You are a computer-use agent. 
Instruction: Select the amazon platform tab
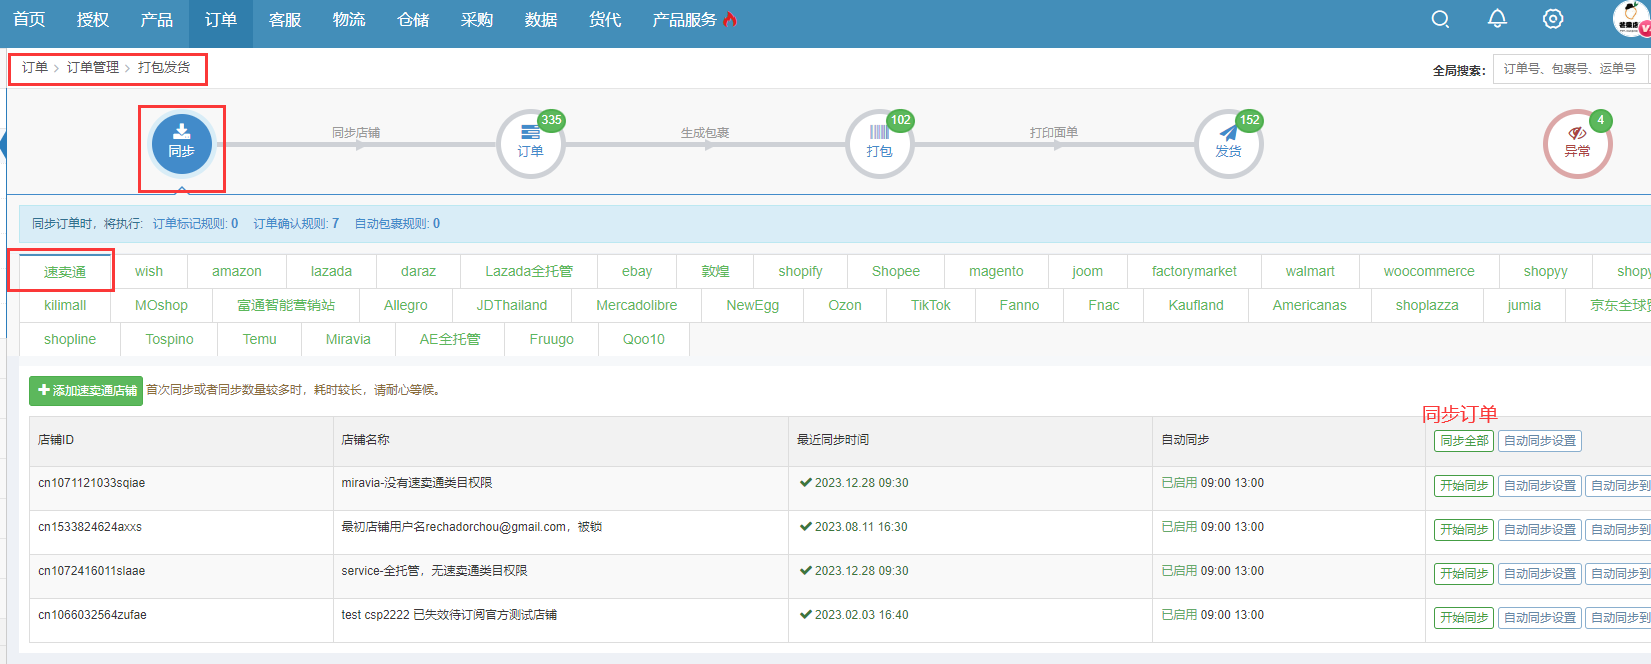coord(237,271)
